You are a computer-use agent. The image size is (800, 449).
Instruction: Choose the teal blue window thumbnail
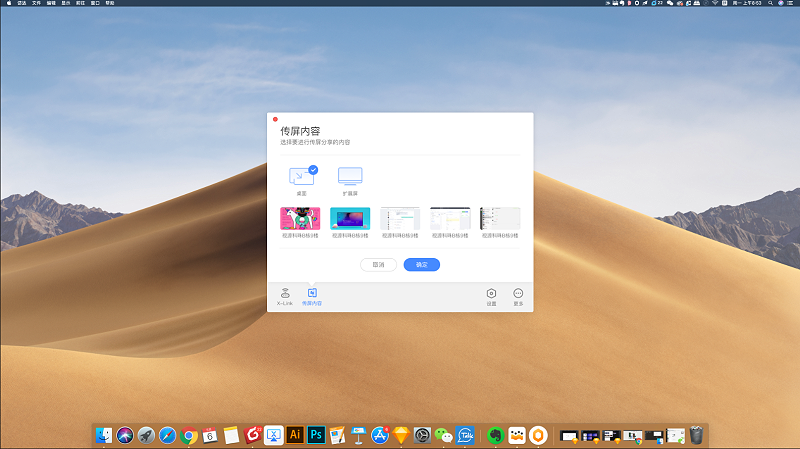click(x=350, y=218)
